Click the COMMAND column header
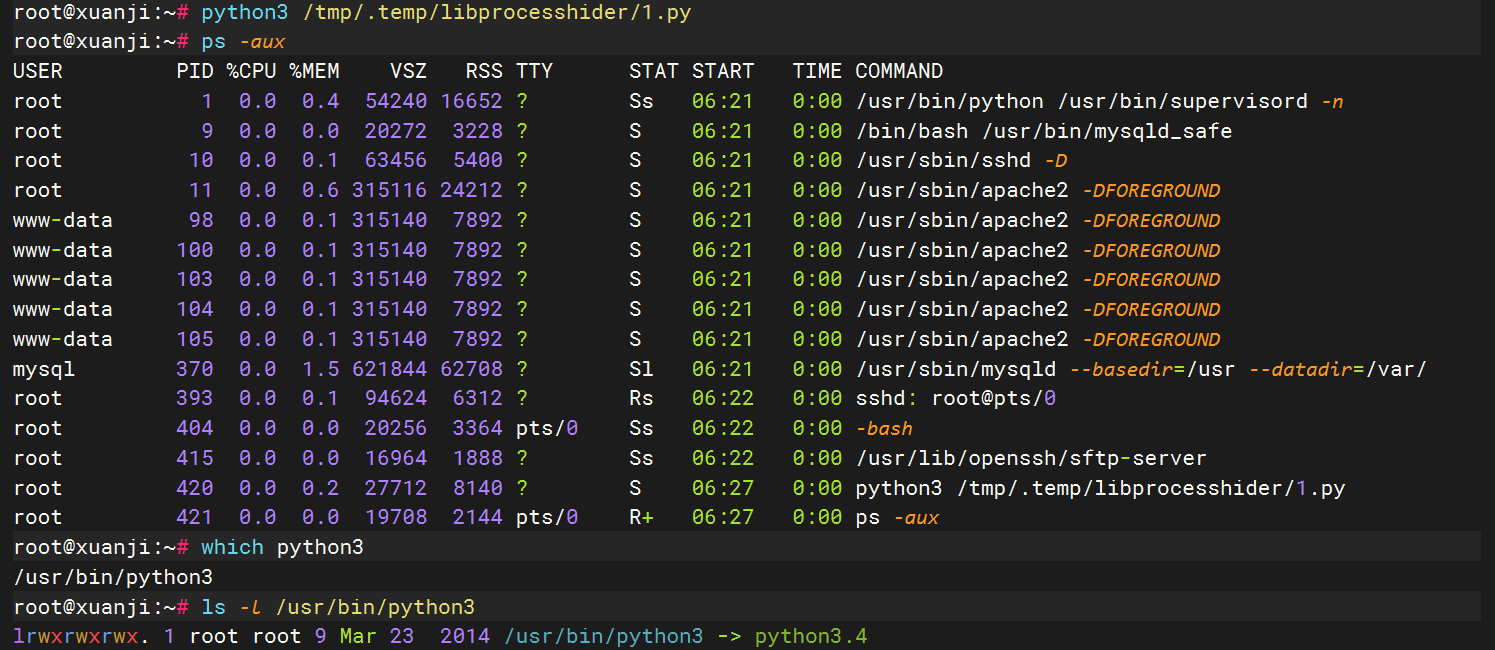The image size is (1495, 650). 899,71
